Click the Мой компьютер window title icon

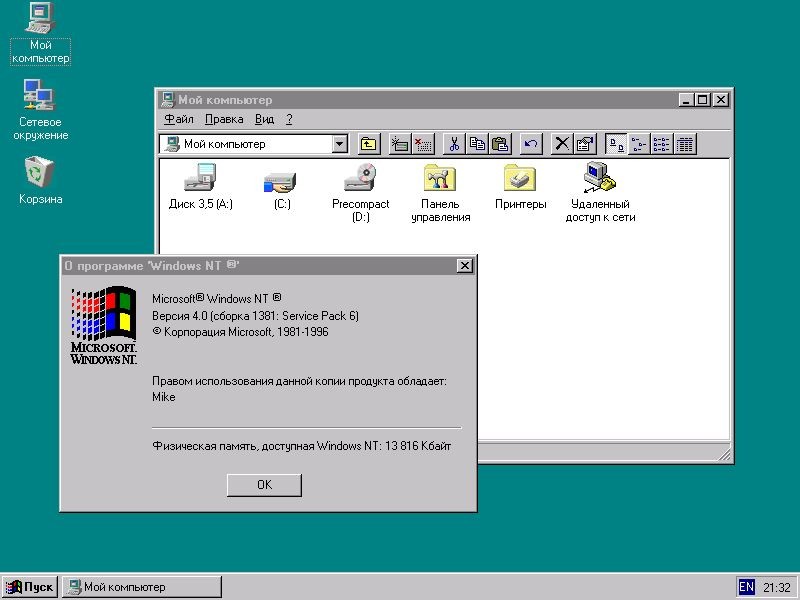pyautogui.click(x=167, y=99)
